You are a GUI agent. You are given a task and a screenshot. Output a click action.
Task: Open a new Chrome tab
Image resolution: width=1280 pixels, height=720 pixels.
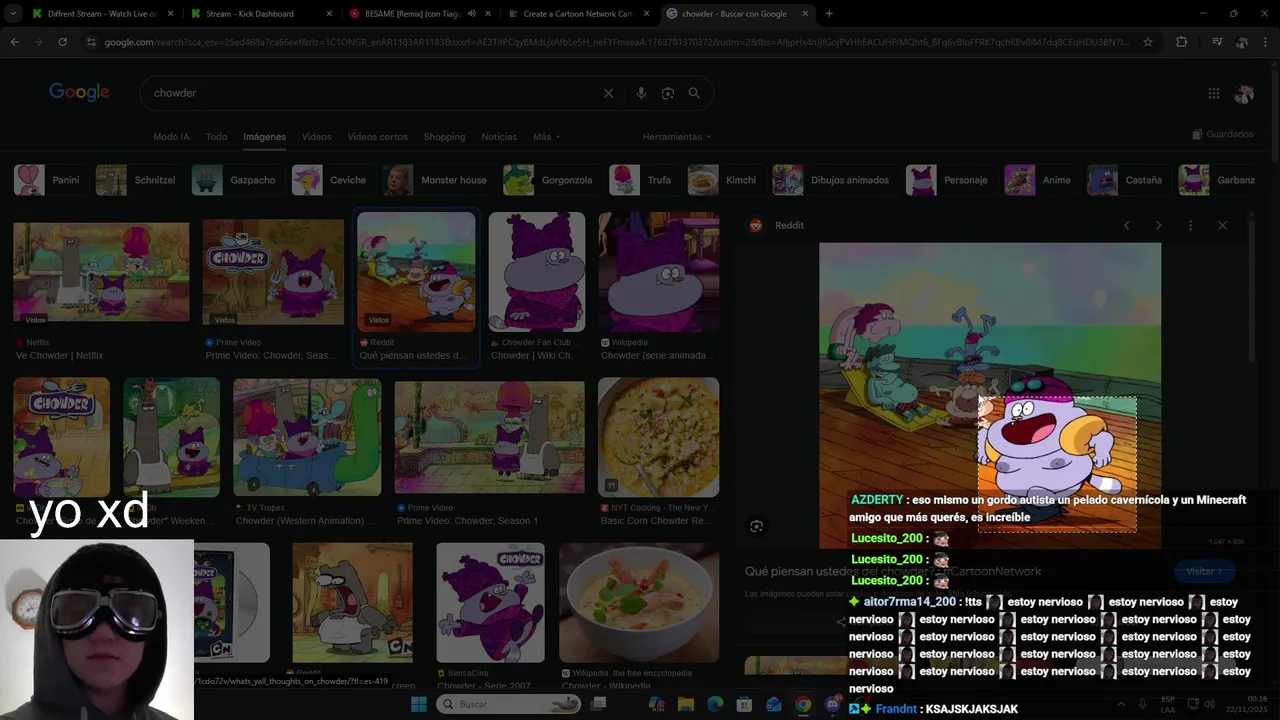[x=829, y=13]
